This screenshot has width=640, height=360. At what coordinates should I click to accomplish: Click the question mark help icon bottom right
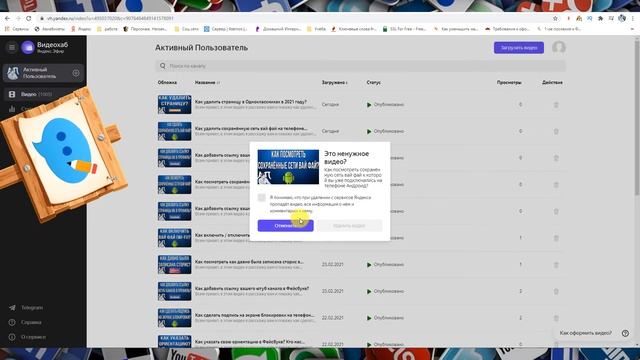pyautogui.click(x=625, y=333)
